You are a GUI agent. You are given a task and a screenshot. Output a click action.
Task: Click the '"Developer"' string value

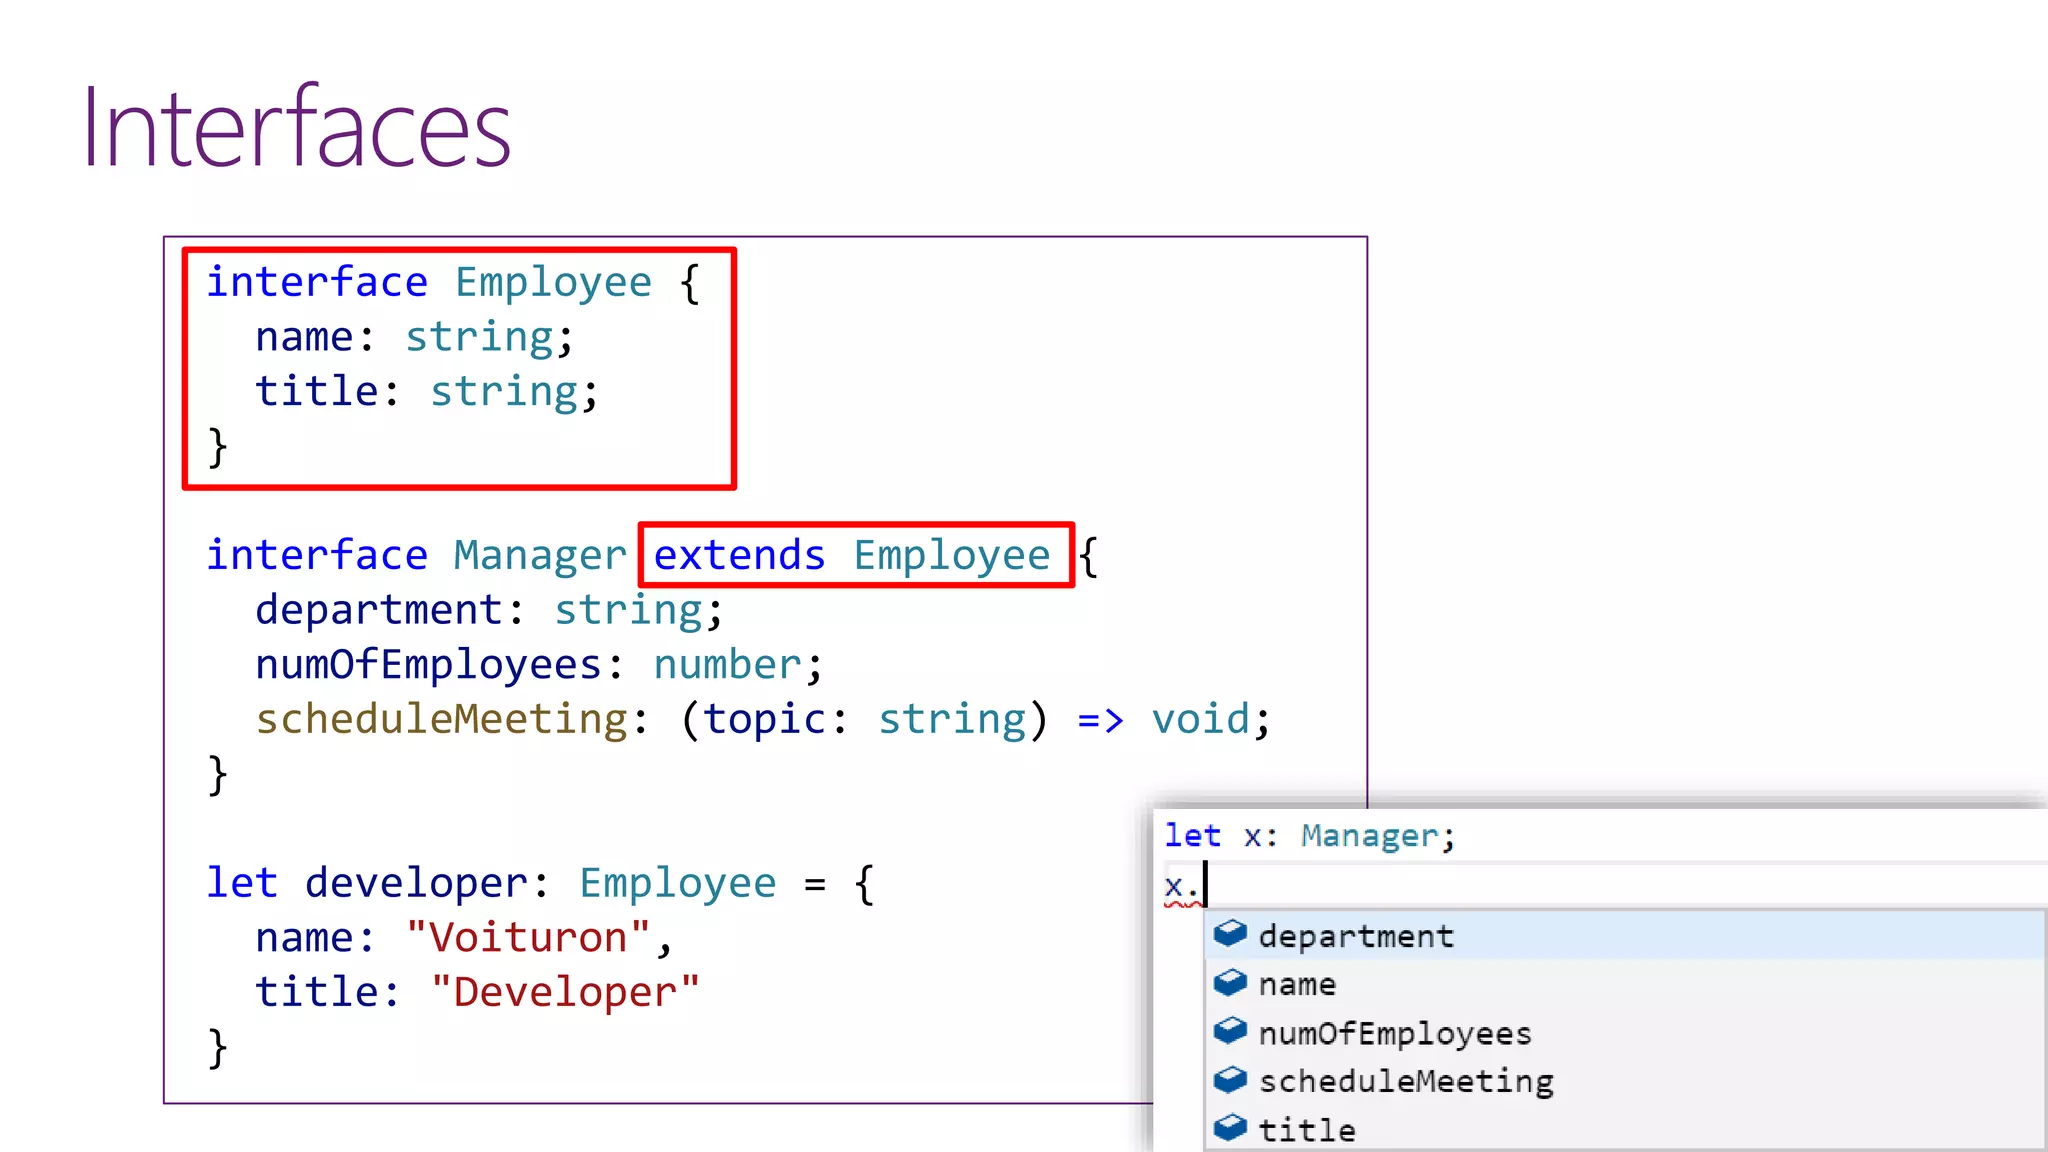pyautogui.click(x=565, y=992)
